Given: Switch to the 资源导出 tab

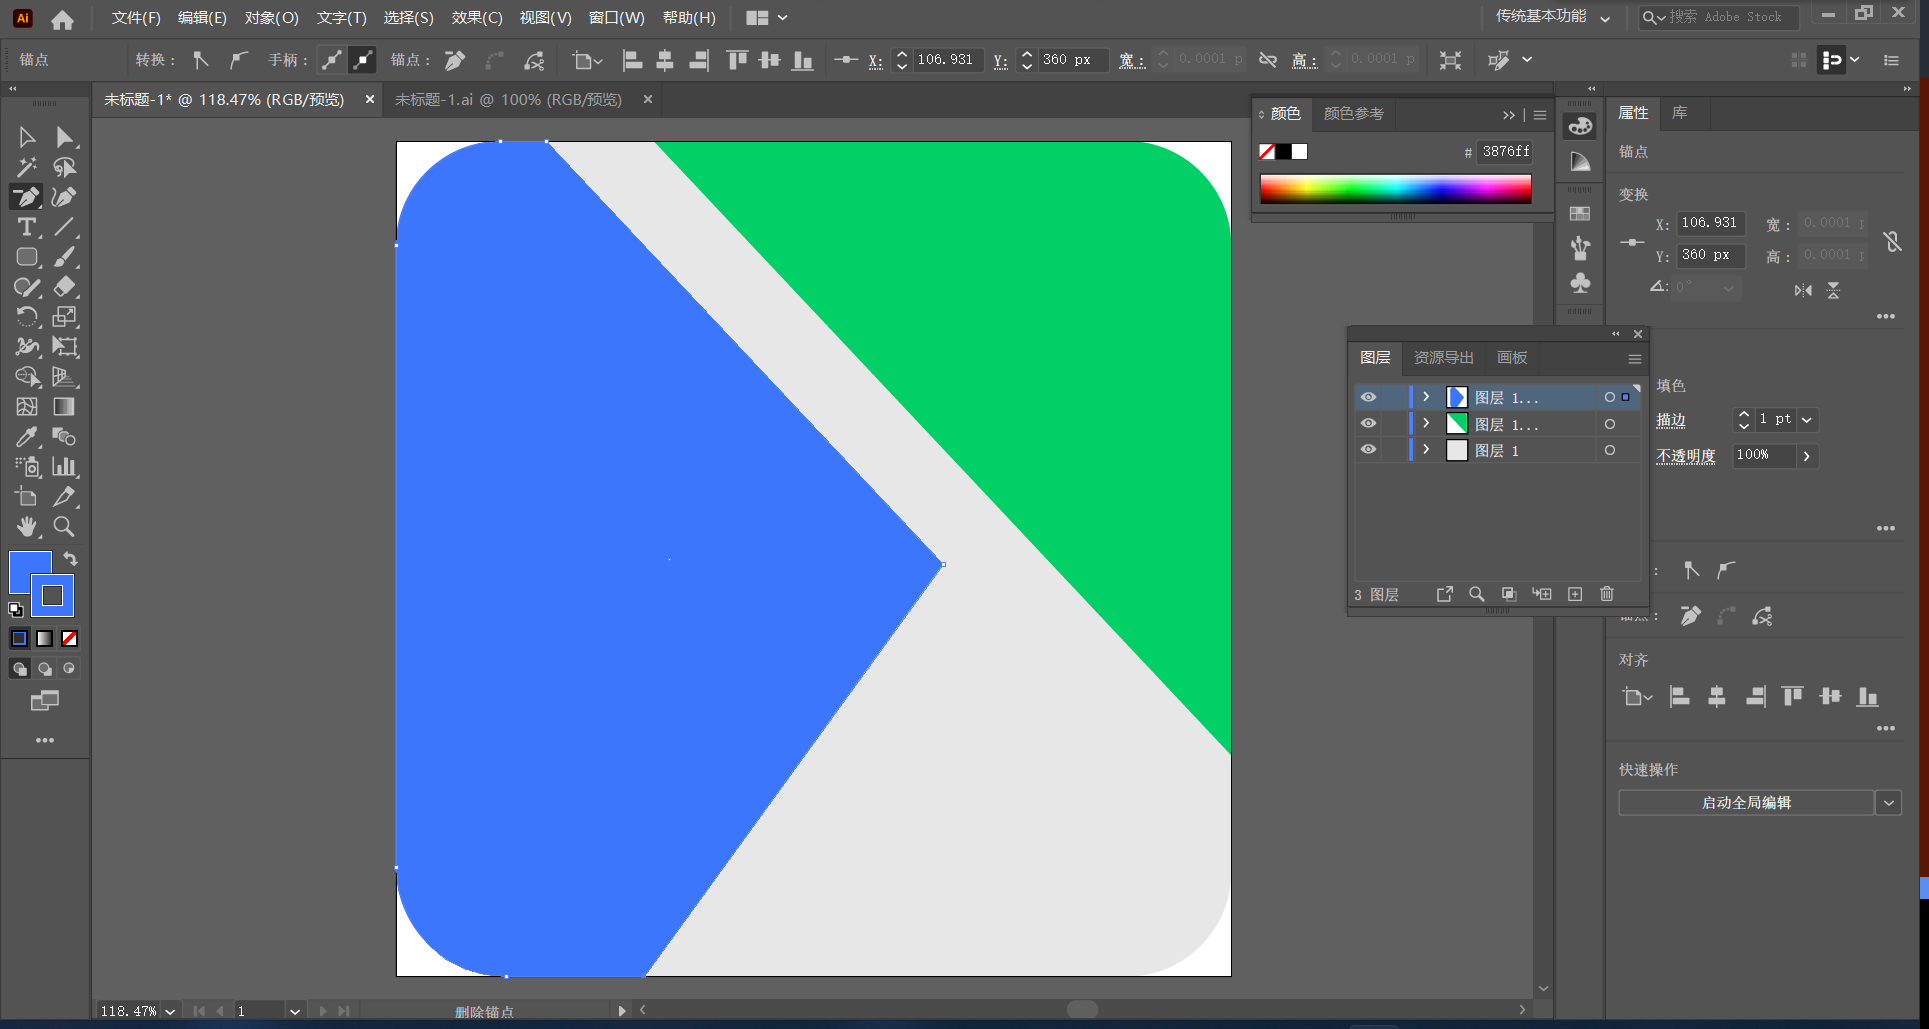Looking at the screenshot, I should (x=1443, y=357).
